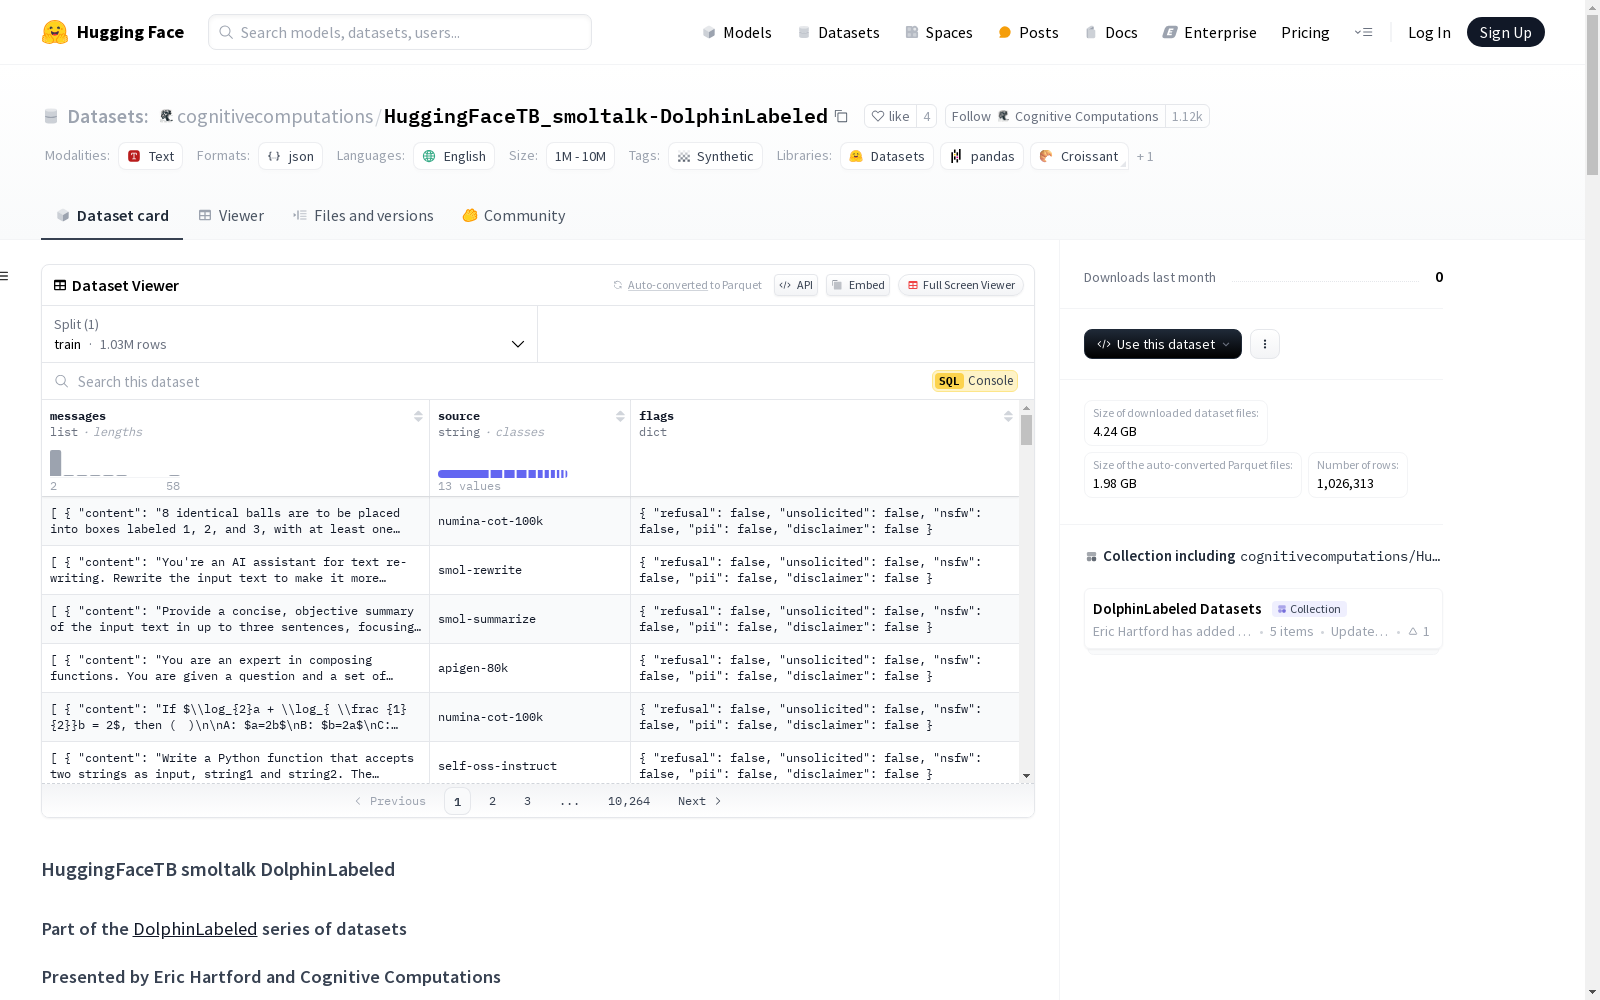Screen dimensions: 1600x1000
Task: Switch to the Viewer tab
Action: (231, 216)
